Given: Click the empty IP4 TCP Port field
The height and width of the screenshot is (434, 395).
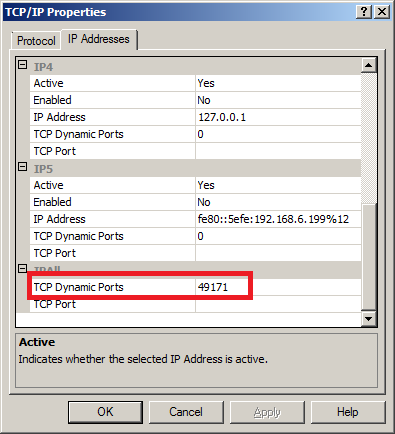Looking at the screenshot, I should coord(278,151).
